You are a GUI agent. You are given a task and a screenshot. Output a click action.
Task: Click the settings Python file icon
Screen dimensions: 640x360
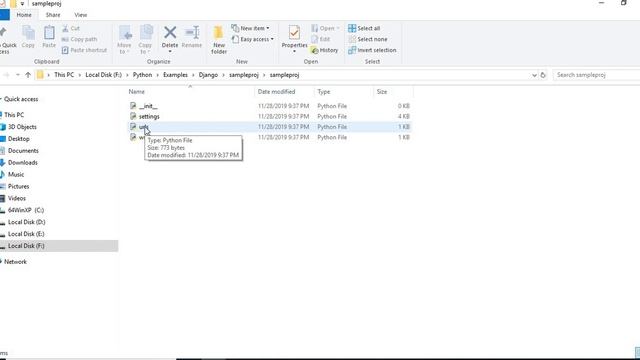coord(133,116)
